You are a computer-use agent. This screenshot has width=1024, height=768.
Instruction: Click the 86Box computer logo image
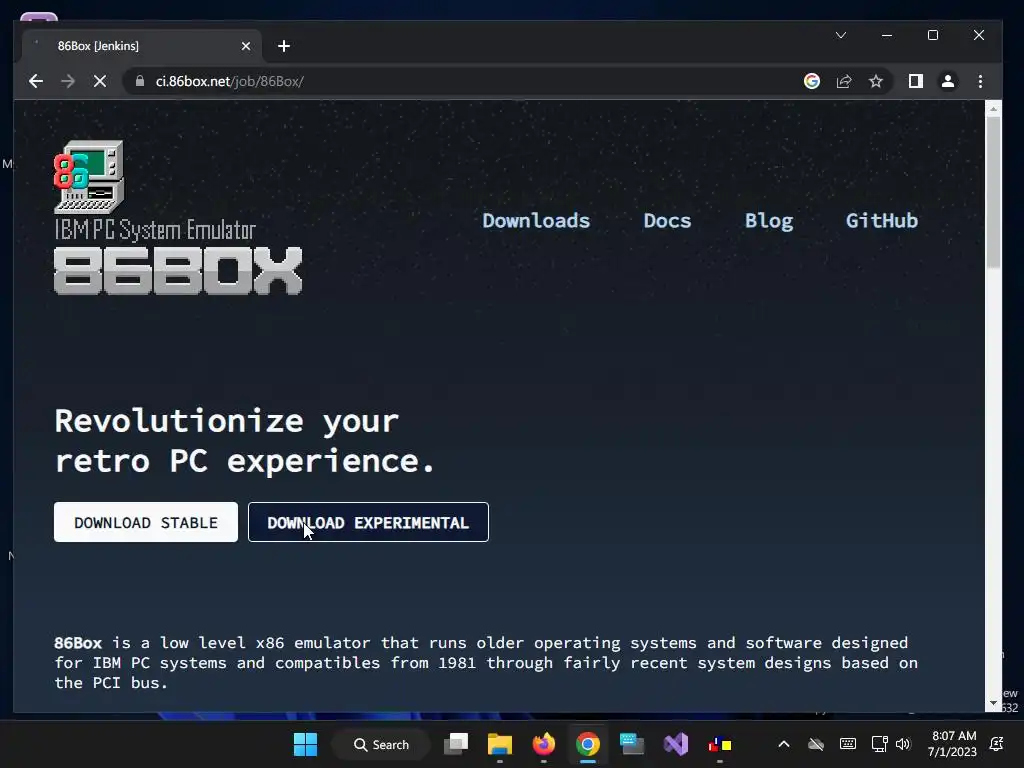pyautogui.click(x=89, y=176)
